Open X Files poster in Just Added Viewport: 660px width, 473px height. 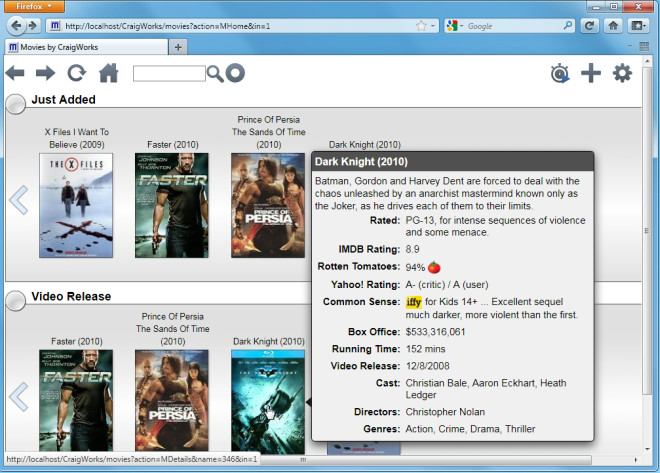76,205
